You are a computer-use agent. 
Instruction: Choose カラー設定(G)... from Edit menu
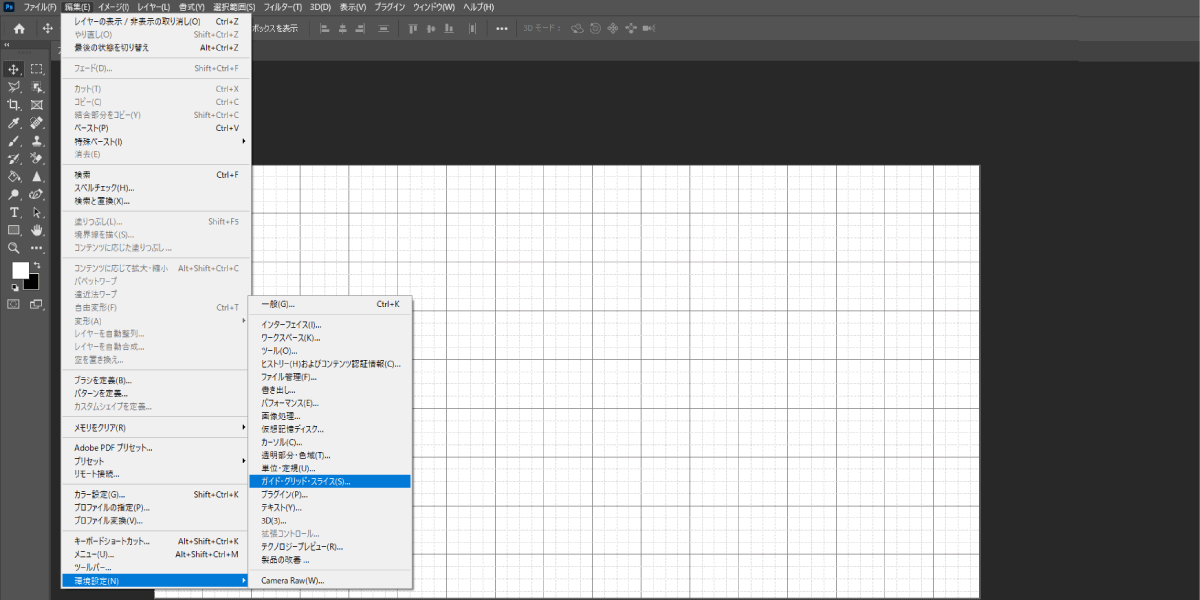click(x=156, y=494)
